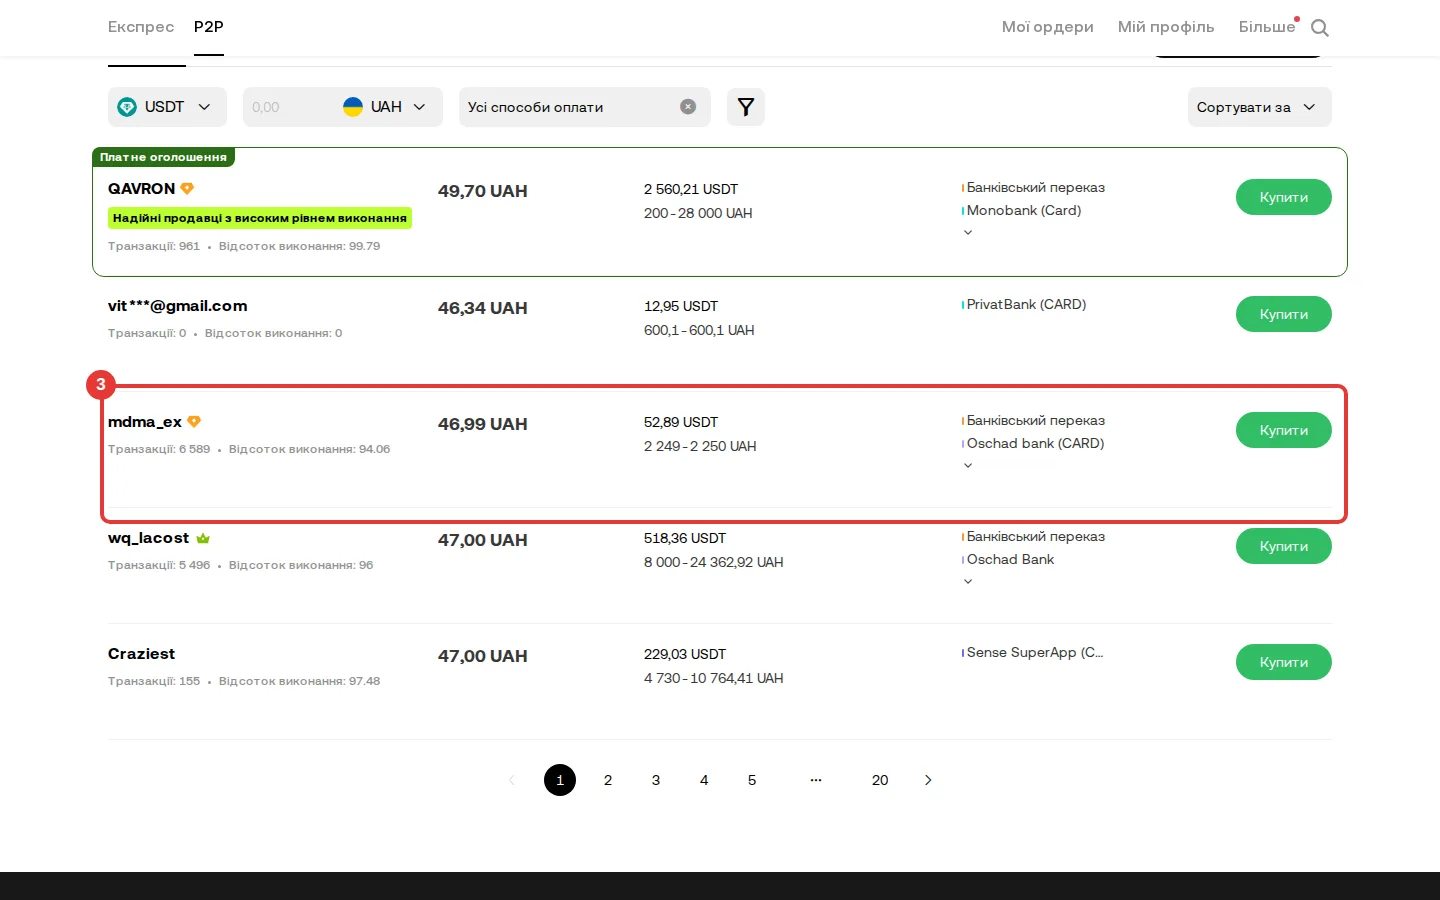The height and width of the screenshot is (900, 1440).
Task: Expand mdma_ex's payment methods list
Action: (x=968, y=466)
